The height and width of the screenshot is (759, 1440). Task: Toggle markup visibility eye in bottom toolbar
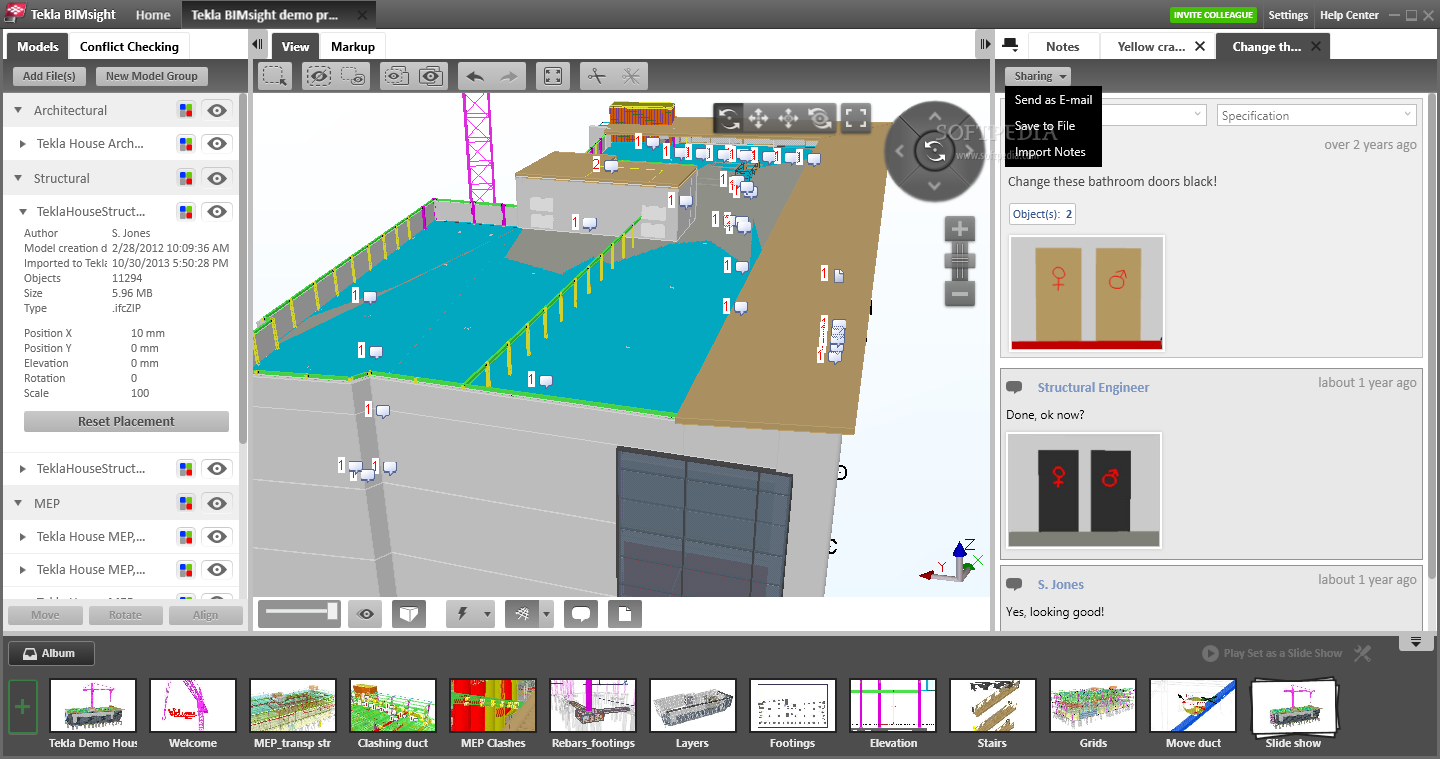point(366,614)
